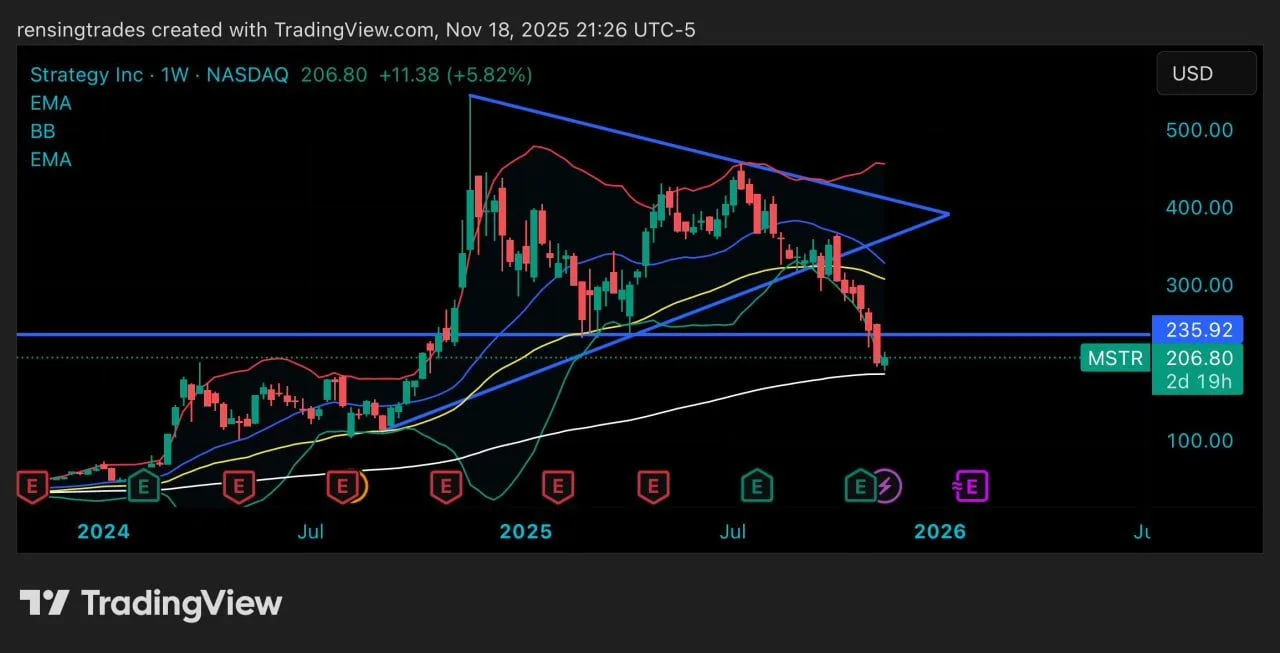The width and height of the screenshot is (1280, 653).
Task: Click the 500.00 level on price axis
Action: (x=1199, y=130)
